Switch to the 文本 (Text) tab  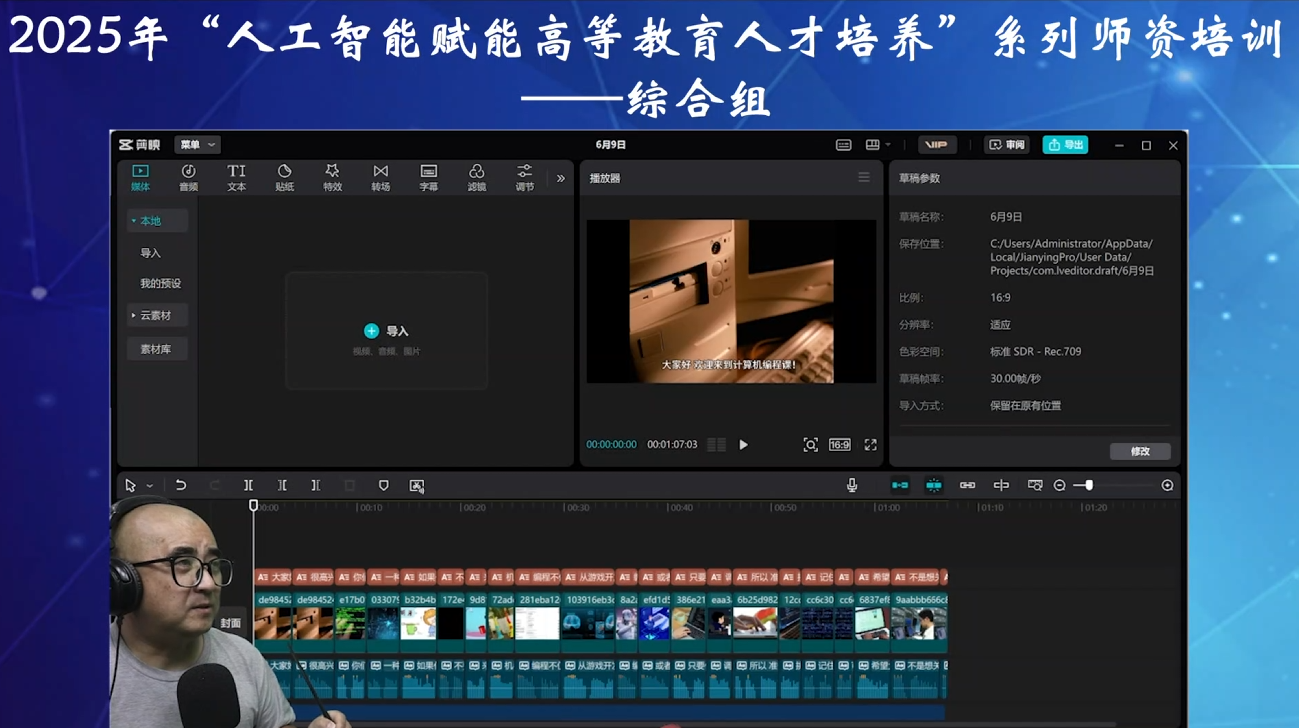click(x=236, y=176)
